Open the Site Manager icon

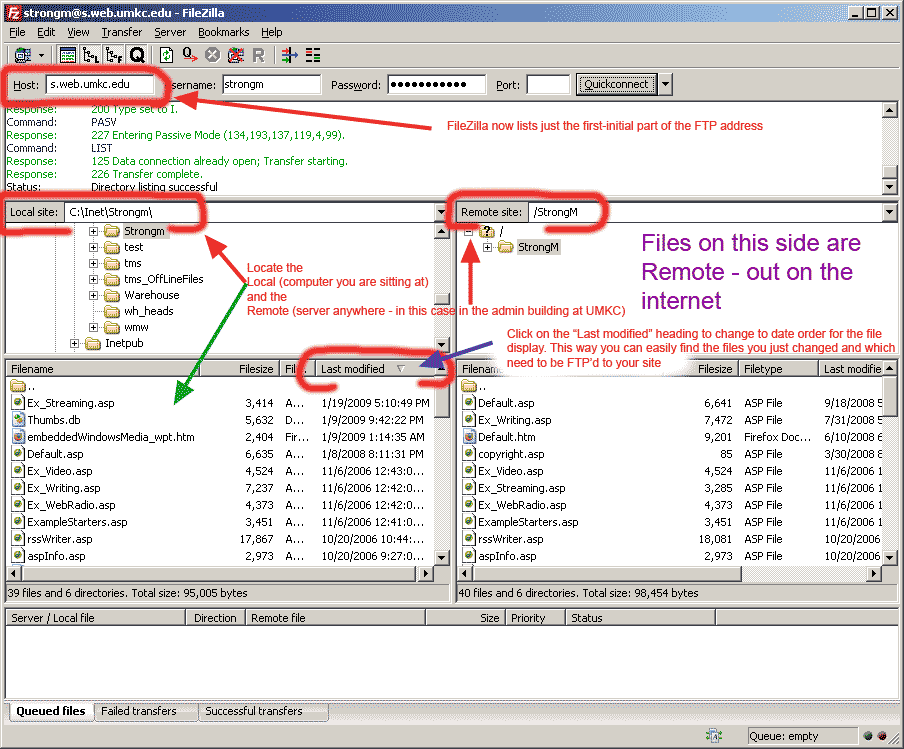(23, 55)
